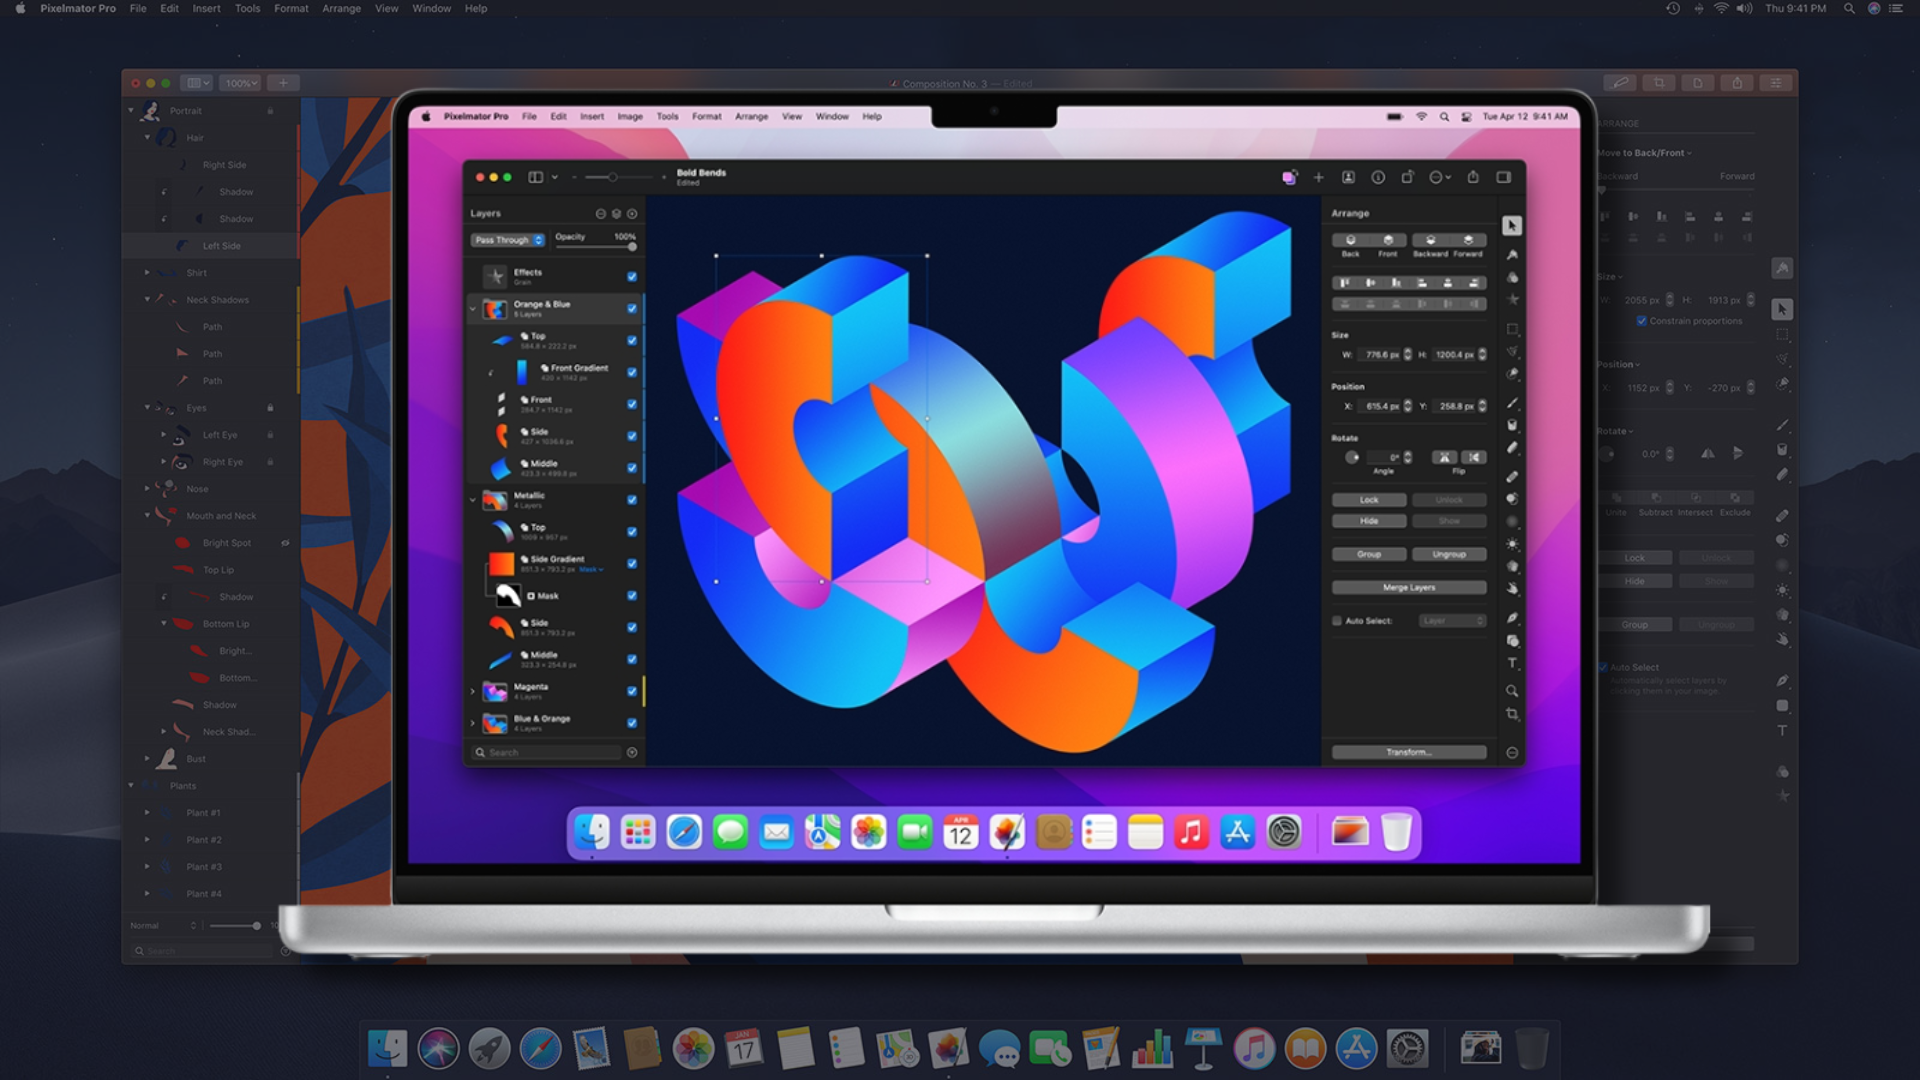The height and width of the screenshot is (1080, 1920).
Task: Toggle visibility checkbox of Side Gradient layer
Action: (x=632, y=563)
